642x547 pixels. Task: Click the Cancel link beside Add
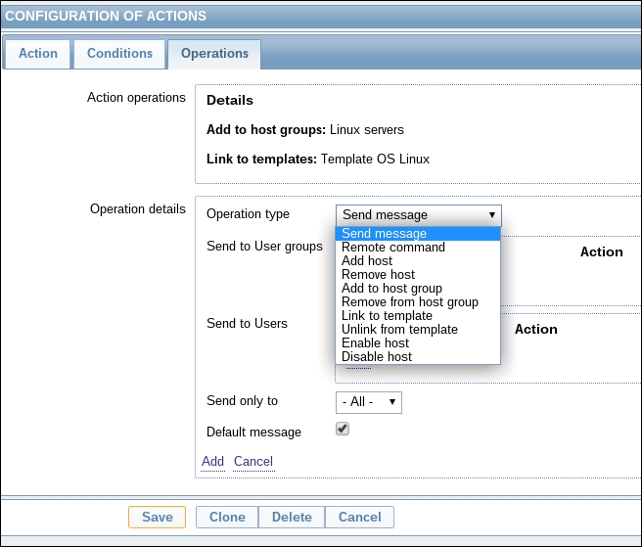(253, 462)
